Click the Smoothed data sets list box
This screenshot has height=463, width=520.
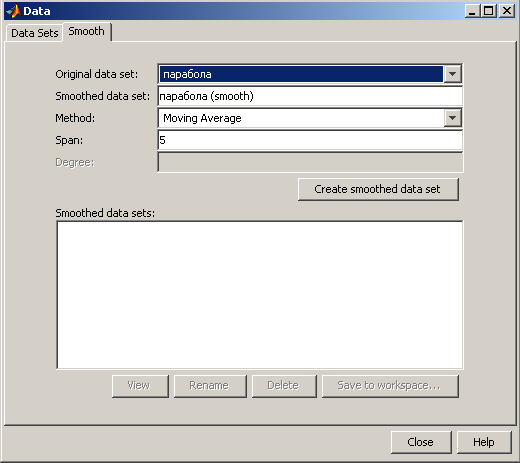(260, 295)
